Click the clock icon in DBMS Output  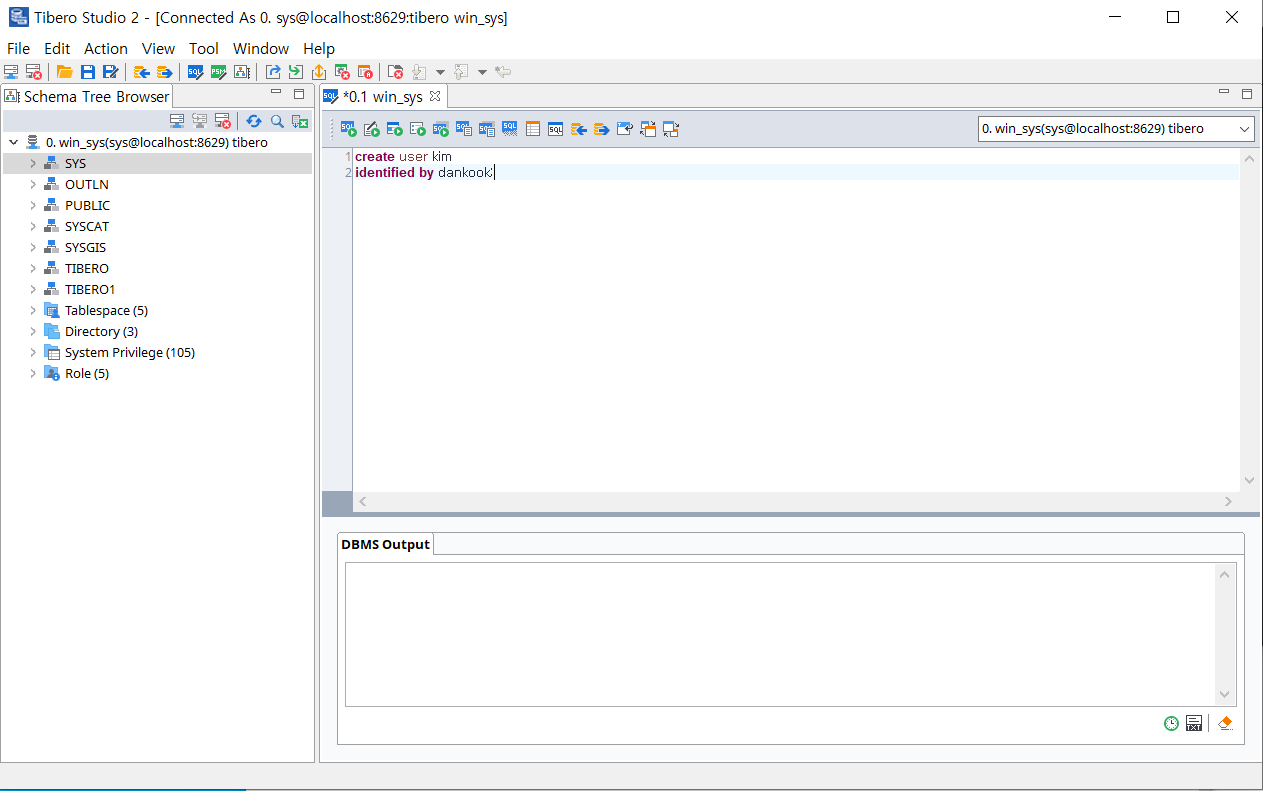(1171, 723)
